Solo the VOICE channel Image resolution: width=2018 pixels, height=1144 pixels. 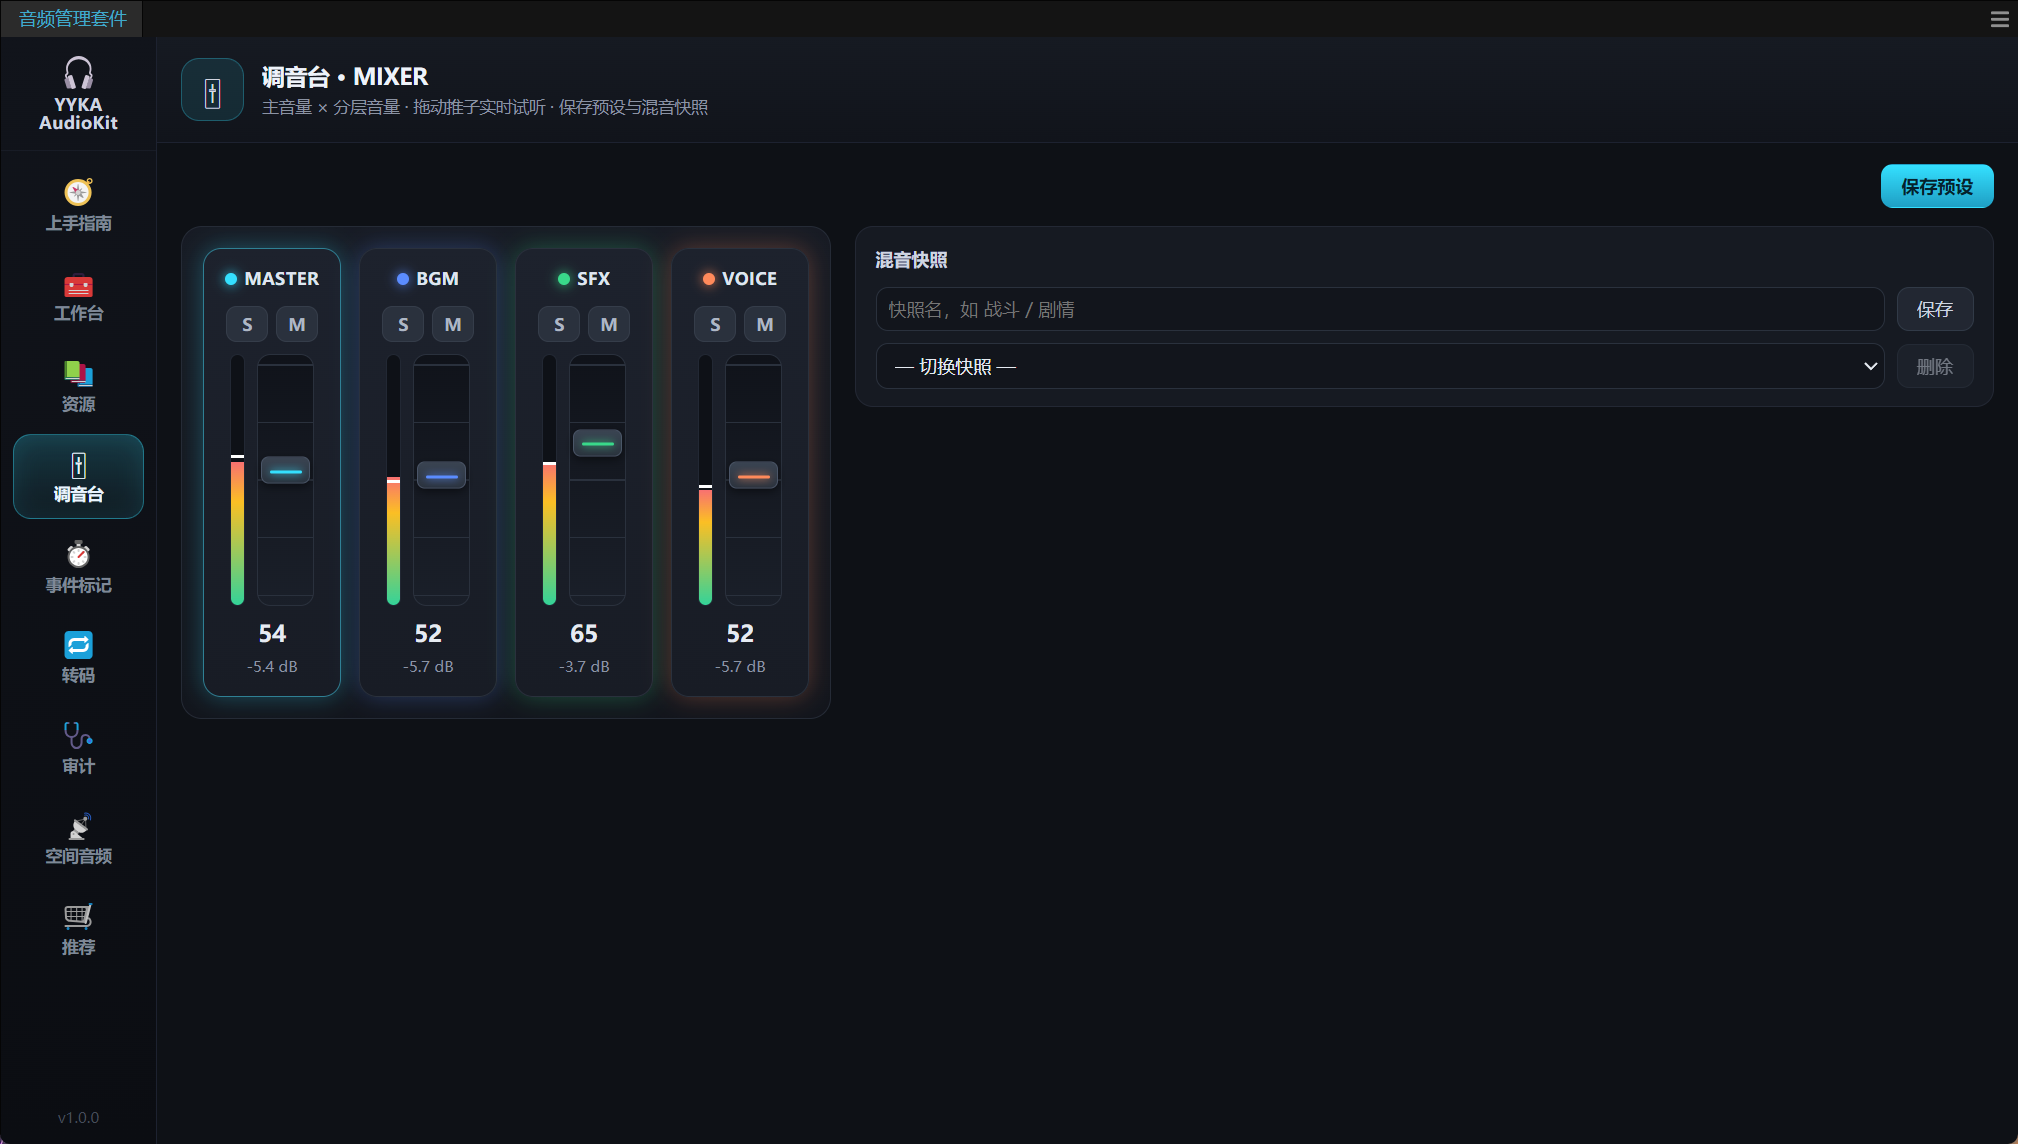point(715,324)
